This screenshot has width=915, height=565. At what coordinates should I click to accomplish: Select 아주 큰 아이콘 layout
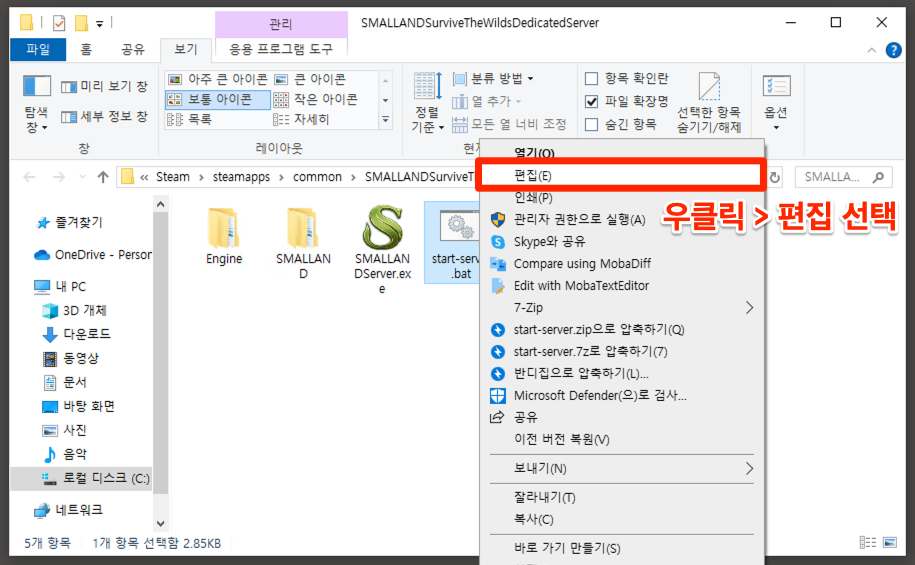click(x=218, y=79)
